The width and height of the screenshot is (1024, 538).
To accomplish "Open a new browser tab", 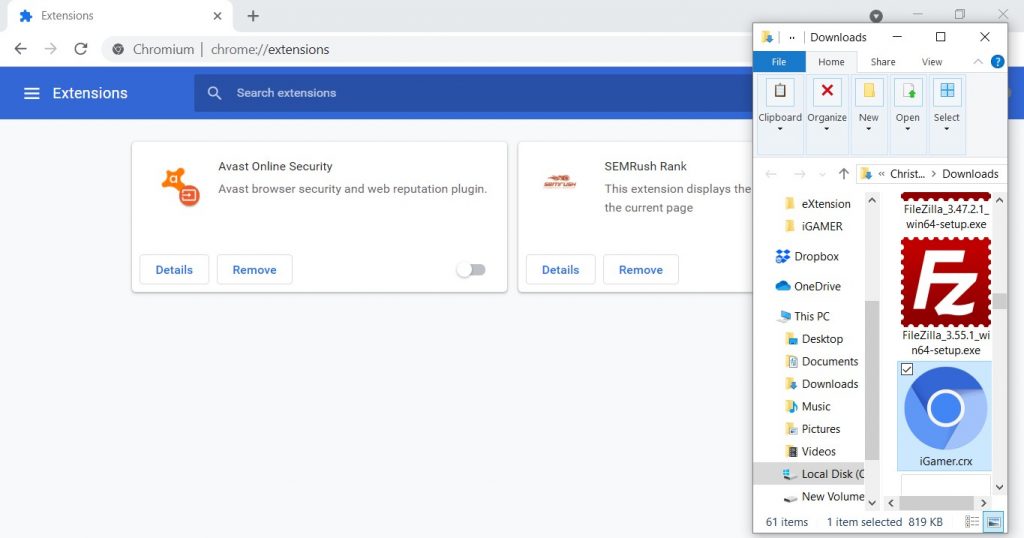I will click(x=253, y=16).
